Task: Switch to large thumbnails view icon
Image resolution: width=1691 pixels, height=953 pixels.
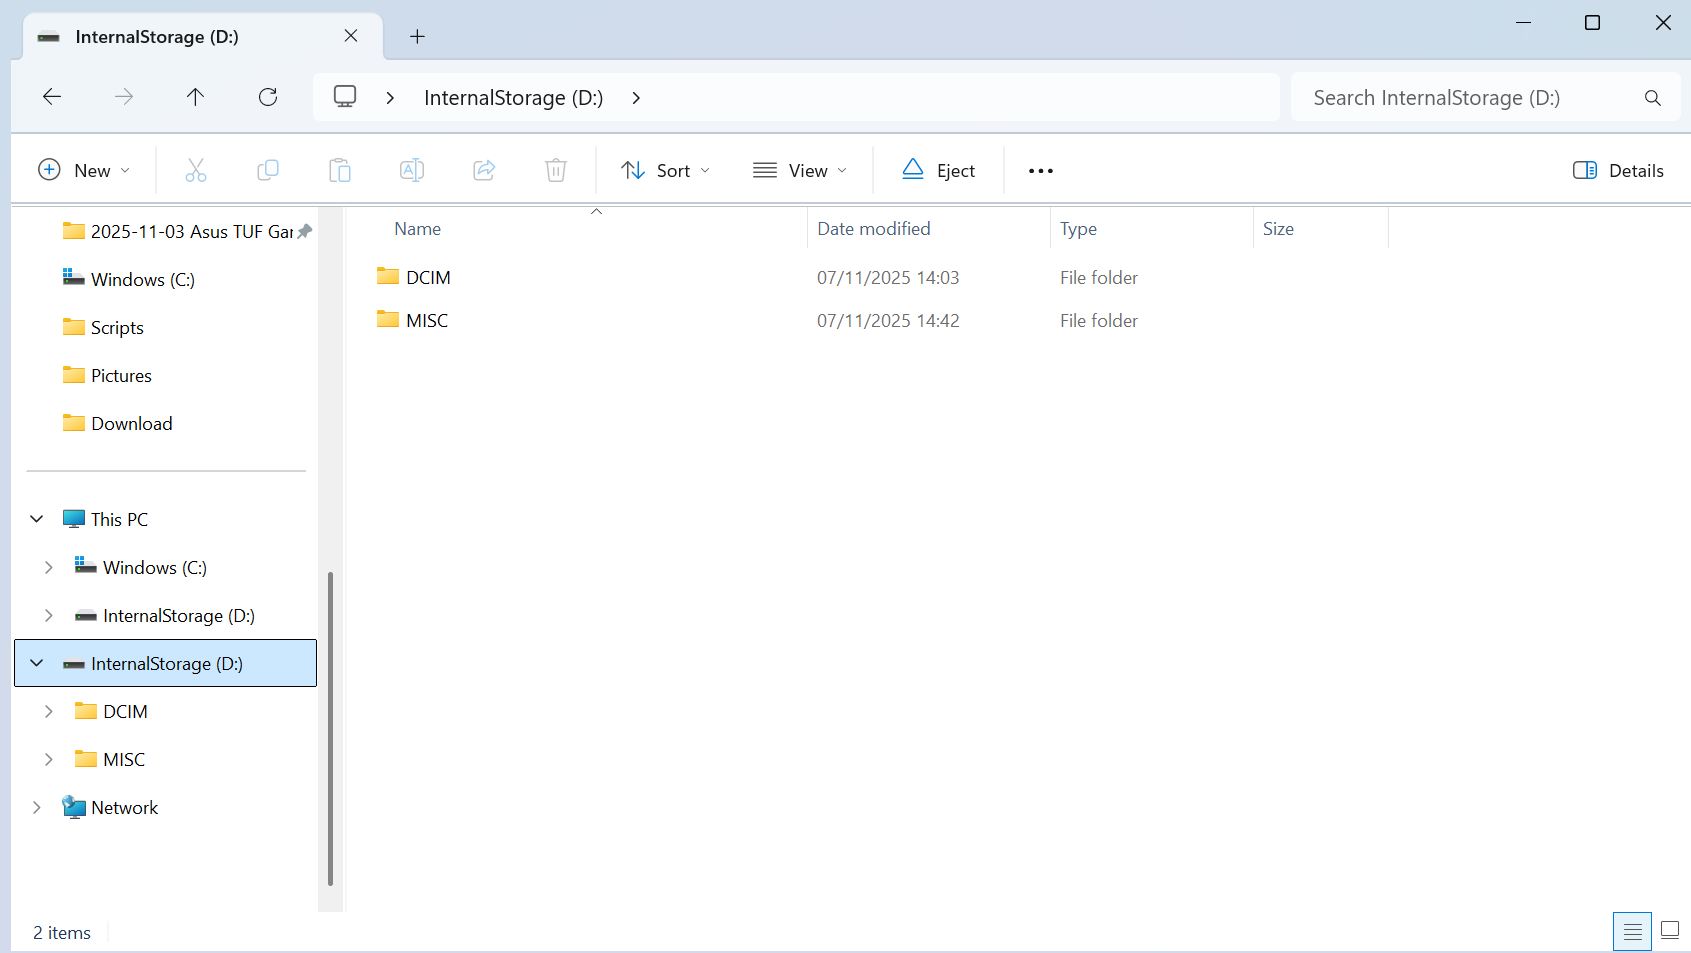Action: click(x=1669, y=931)
